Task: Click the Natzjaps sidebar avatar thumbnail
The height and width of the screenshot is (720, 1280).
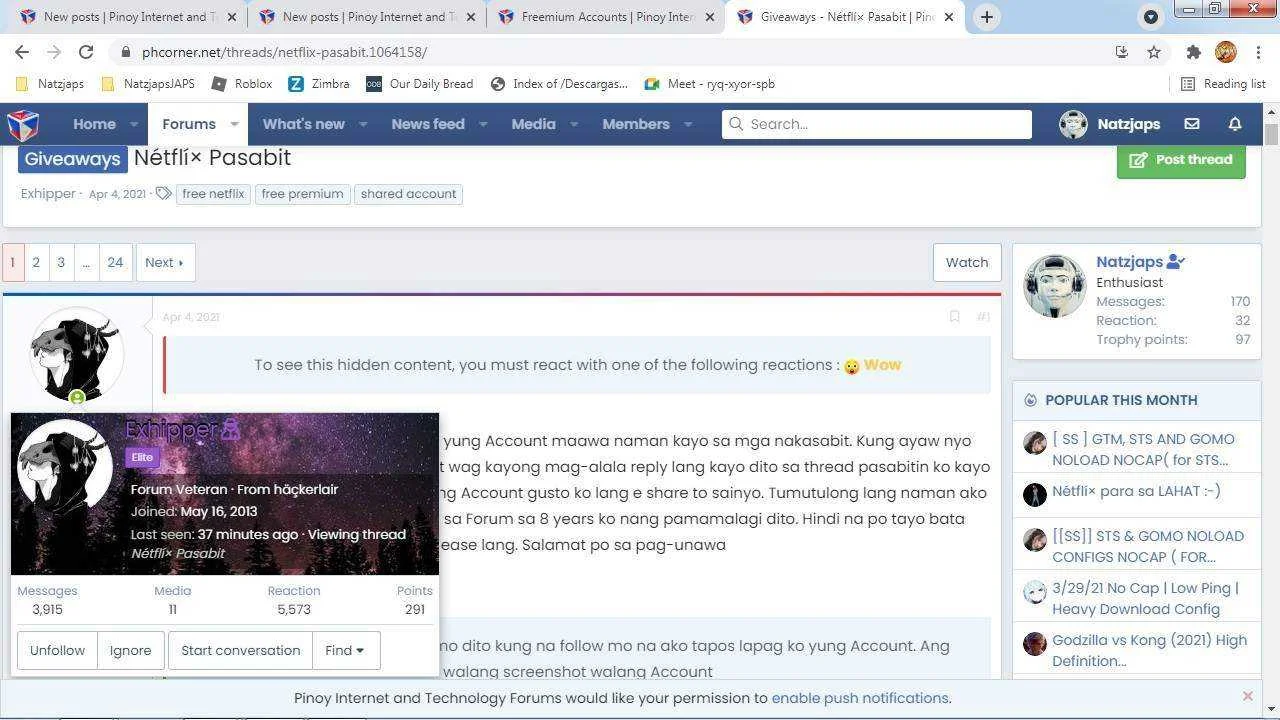Action: 1055,286
